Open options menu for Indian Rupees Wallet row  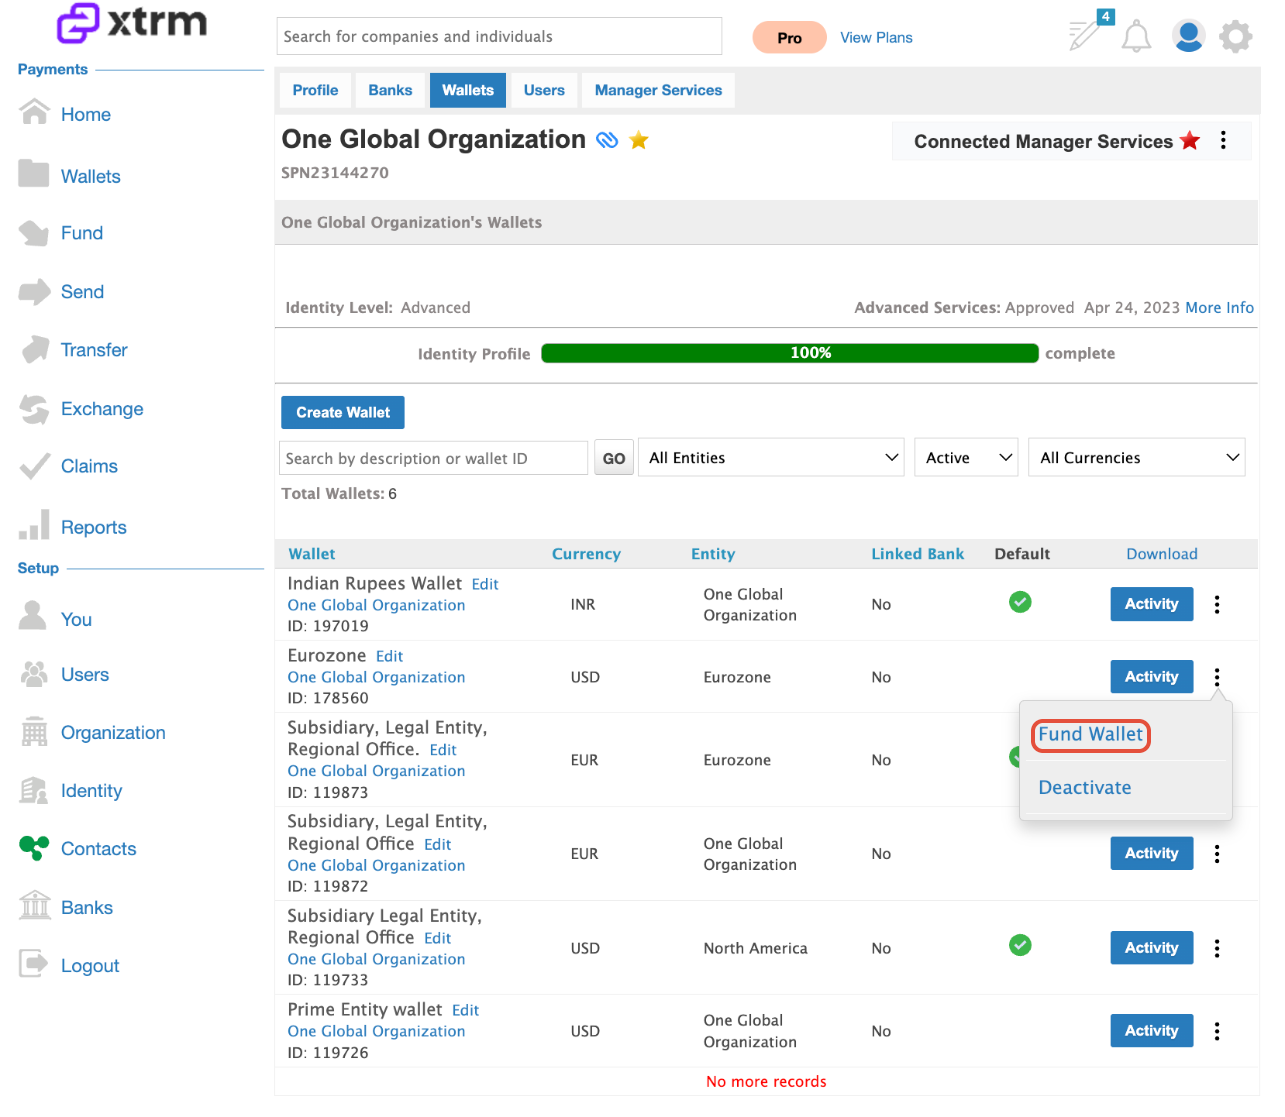[1217, 604]
